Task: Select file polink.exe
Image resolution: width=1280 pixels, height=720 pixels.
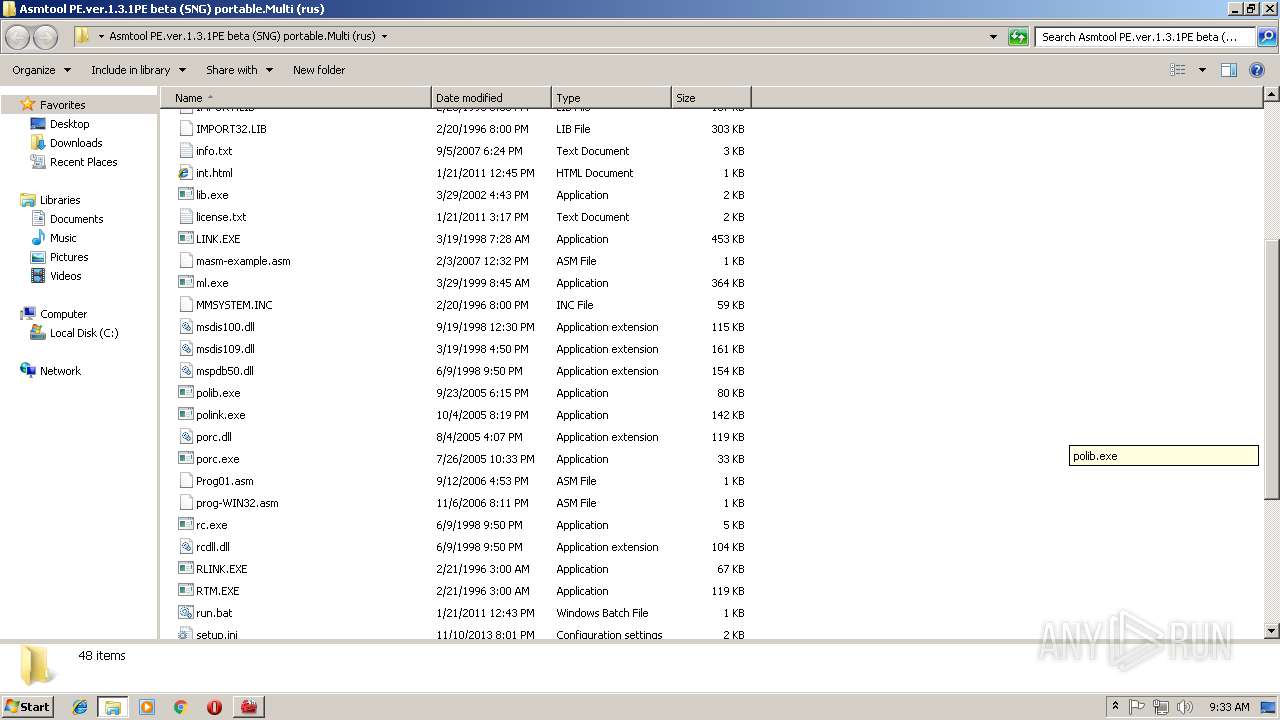Action: [220, 415]
